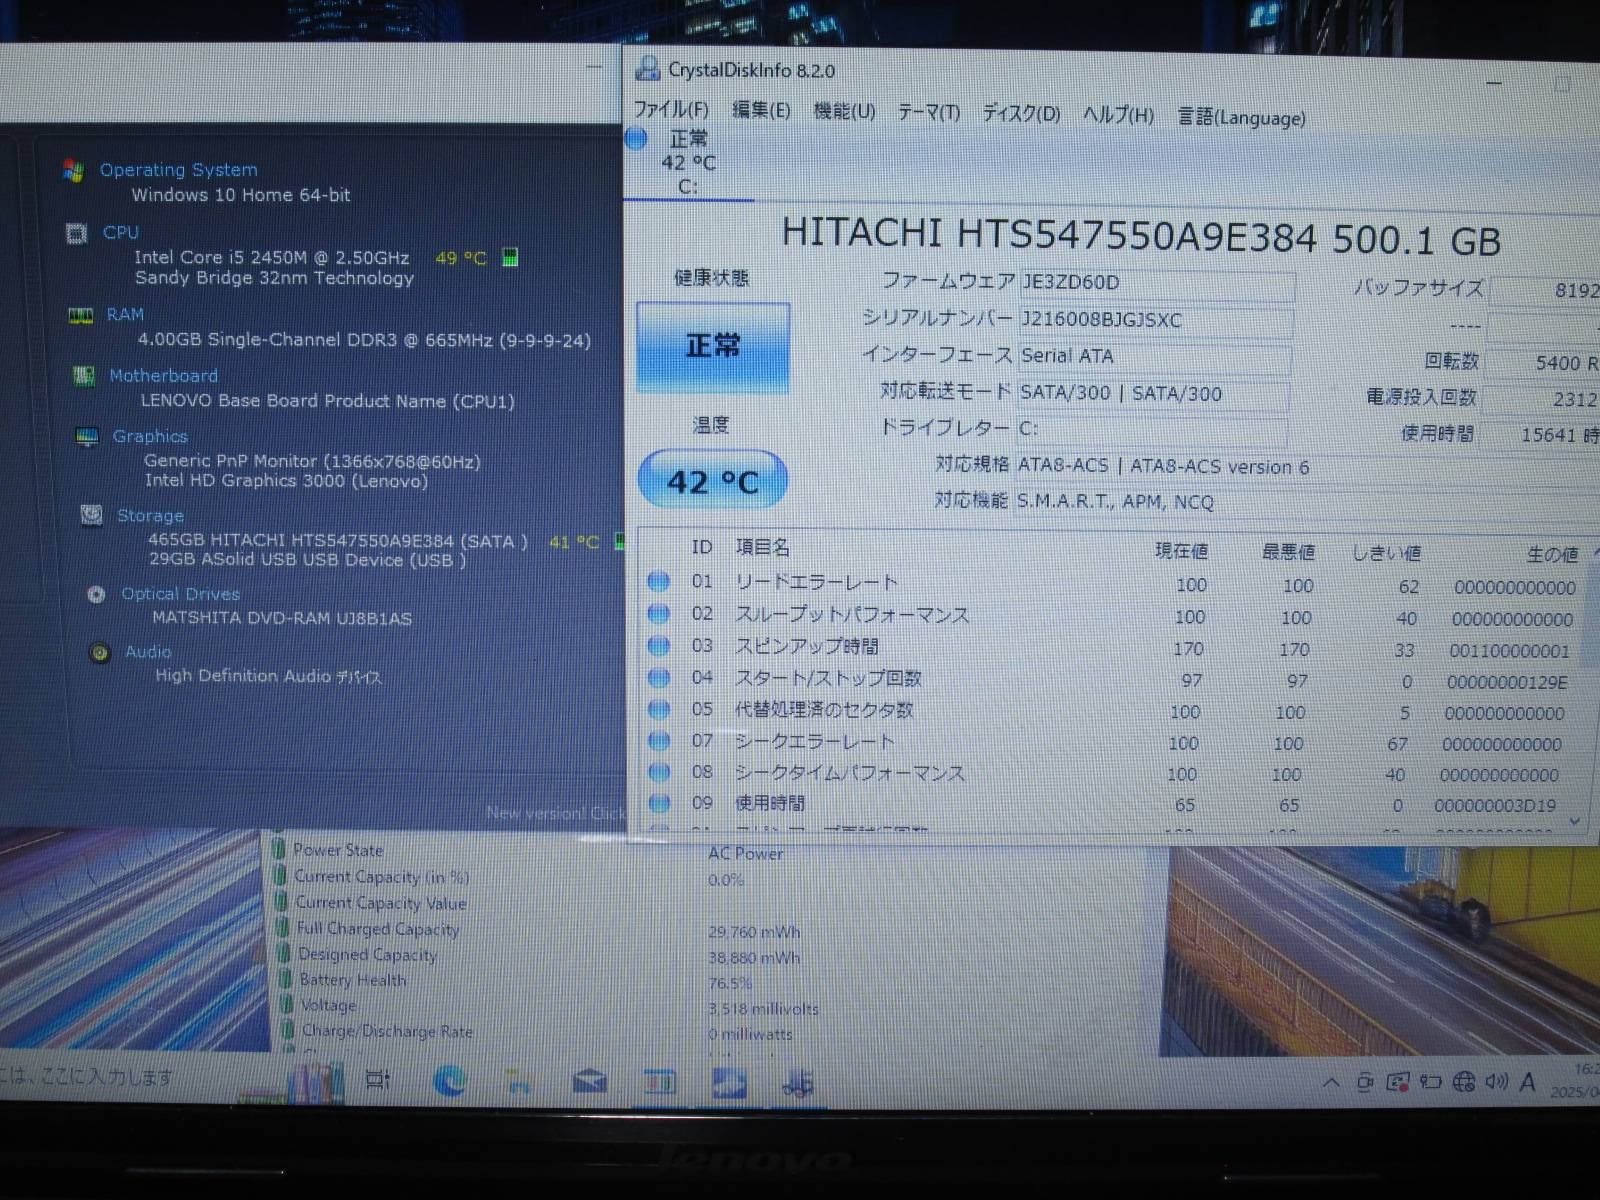Click status circle for row 03 スピンアップ時間
Image resolution: width=1600 pixels, height=1200 pixels.
(x=658, y=646)
